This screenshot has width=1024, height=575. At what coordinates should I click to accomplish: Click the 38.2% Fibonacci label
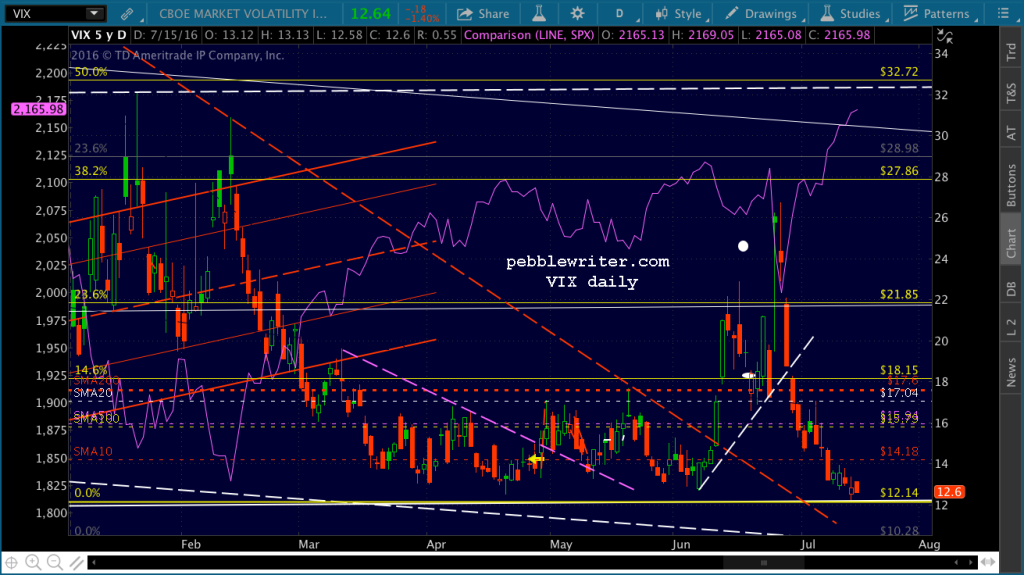[91, 171]
